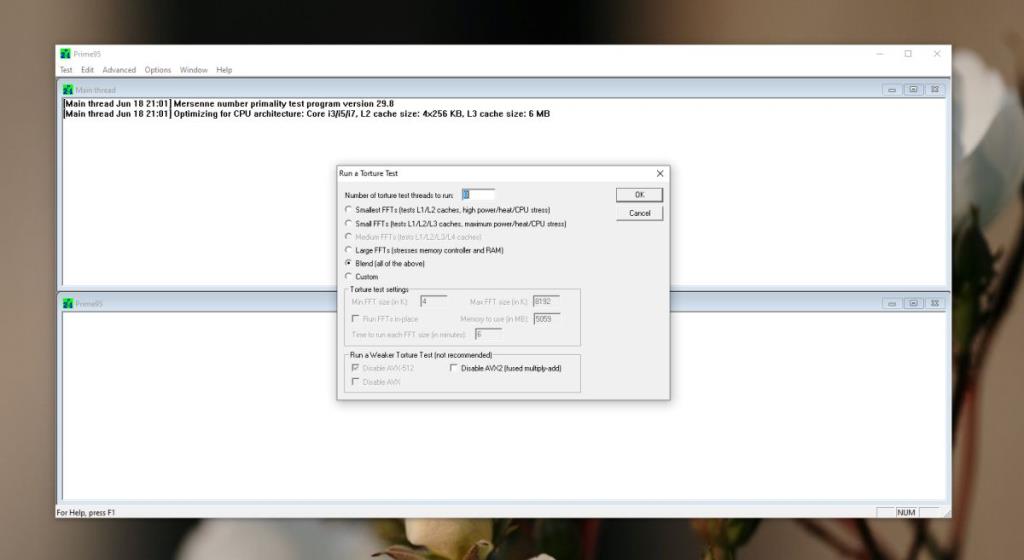The image size is (1024, 560).
Task: Click the Main thread child window icon
Action: point(68,90)
